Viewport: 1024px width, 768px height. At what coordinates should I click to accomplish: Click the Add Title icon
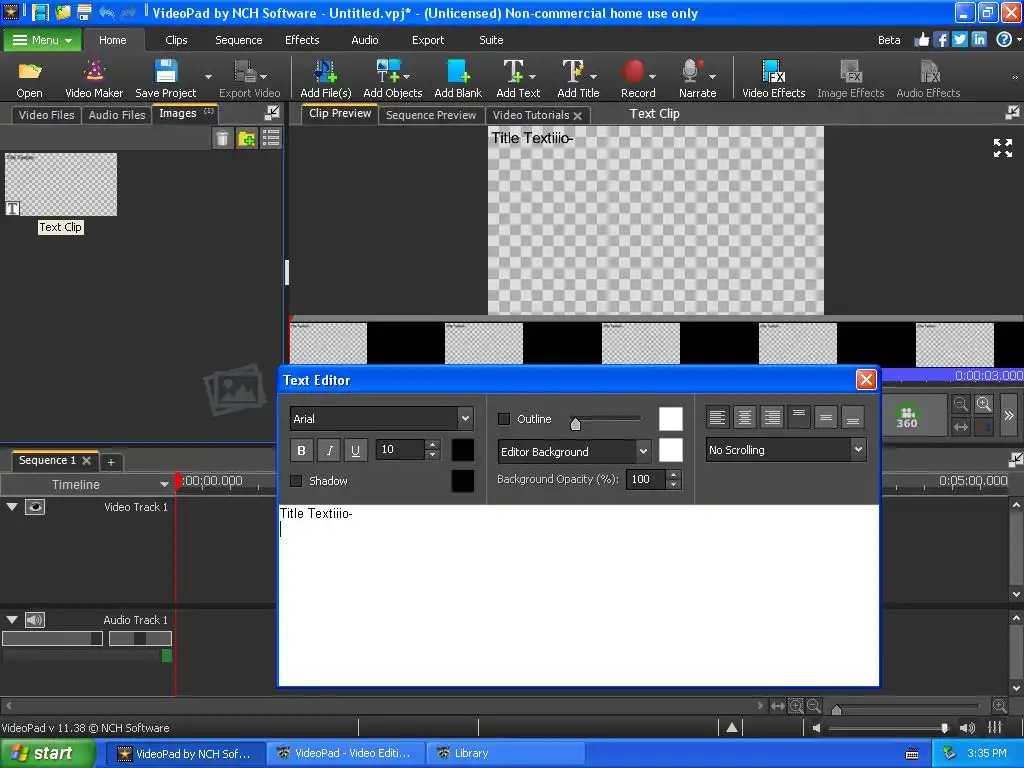[x=573, y=71]
